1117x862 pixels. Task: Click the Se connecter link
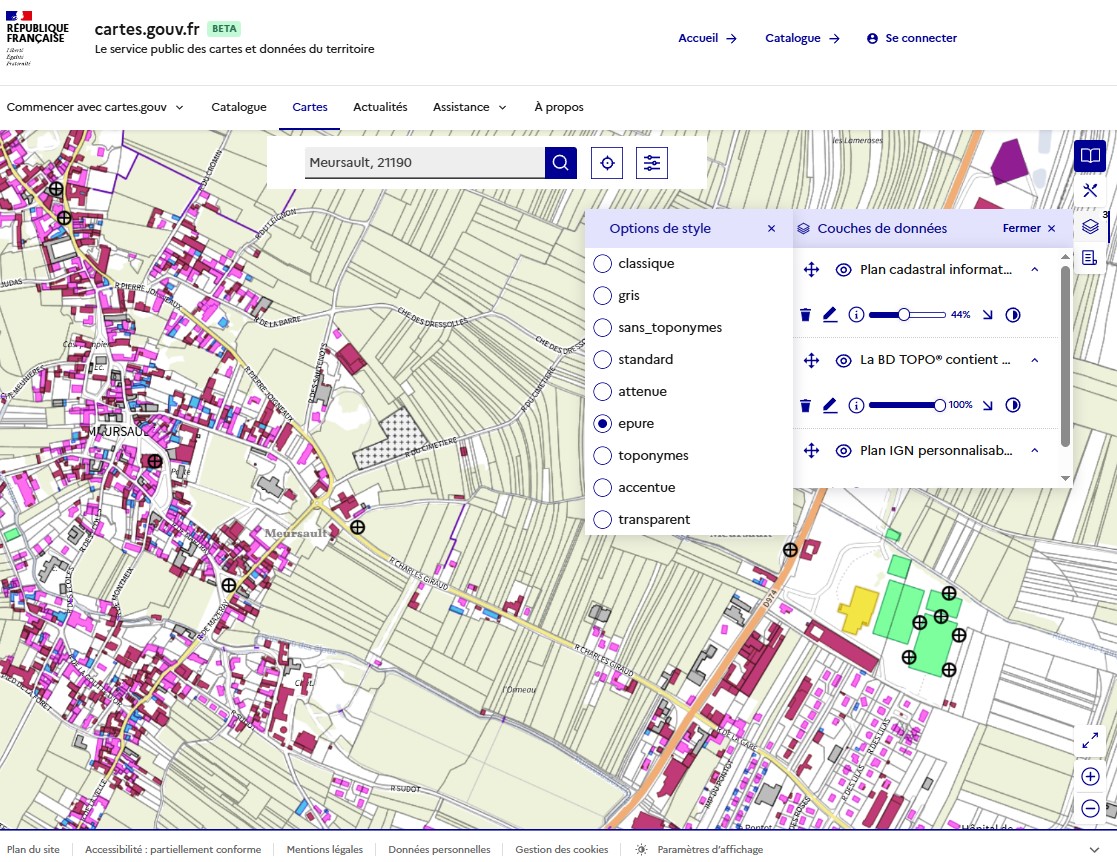[912, 38]
